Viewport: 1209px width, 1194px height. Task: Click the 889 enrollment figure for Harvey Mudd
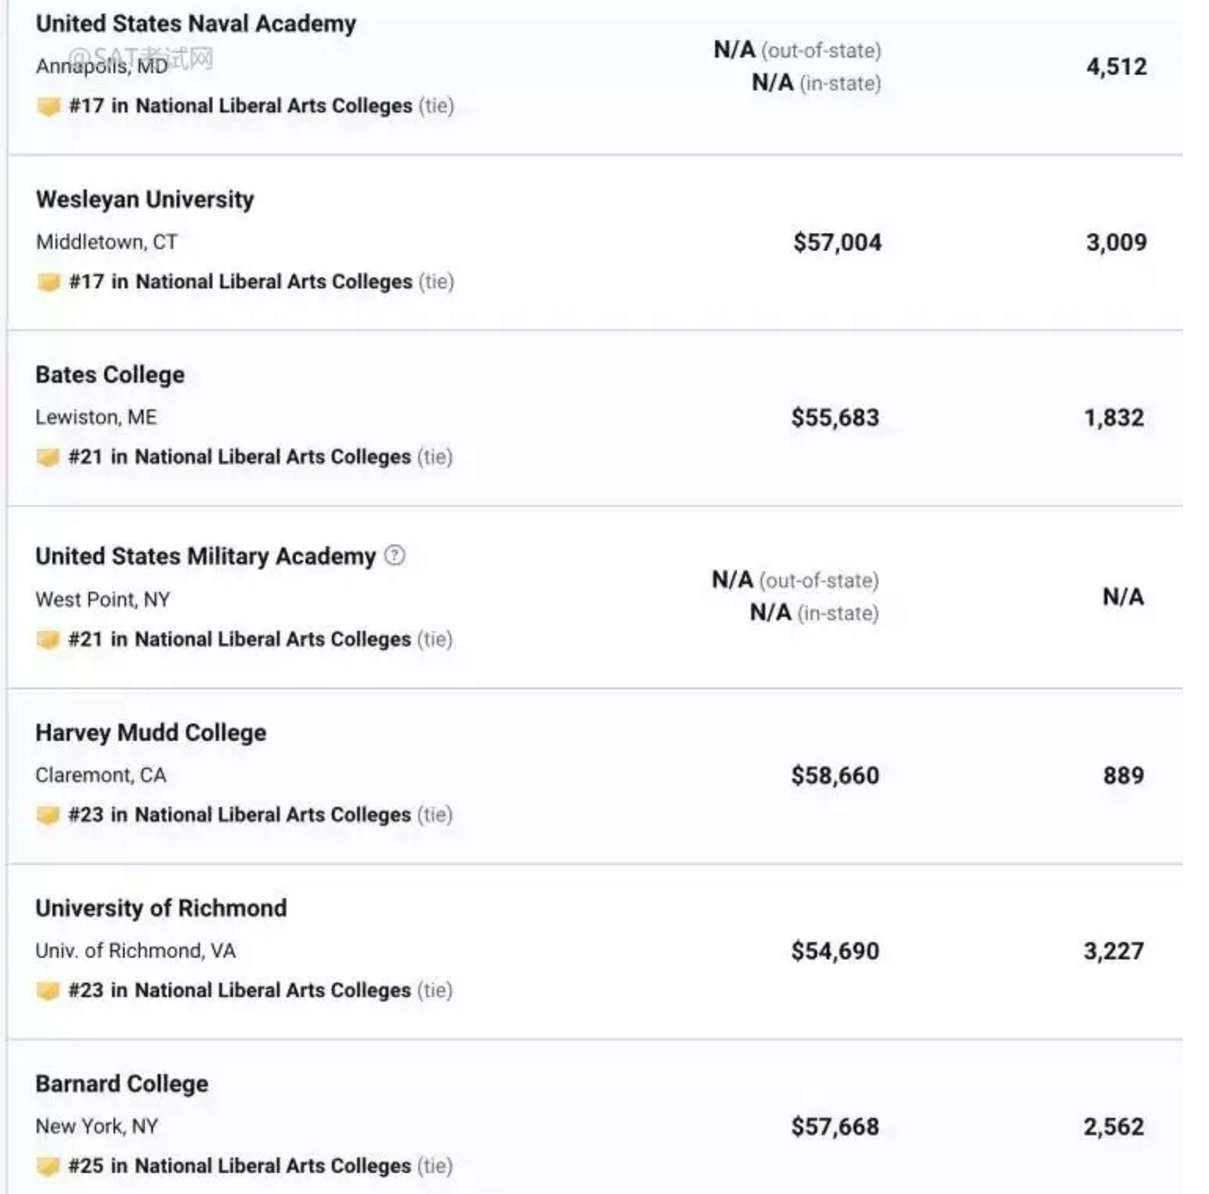pyautogui.click(x=1123, y=775)
